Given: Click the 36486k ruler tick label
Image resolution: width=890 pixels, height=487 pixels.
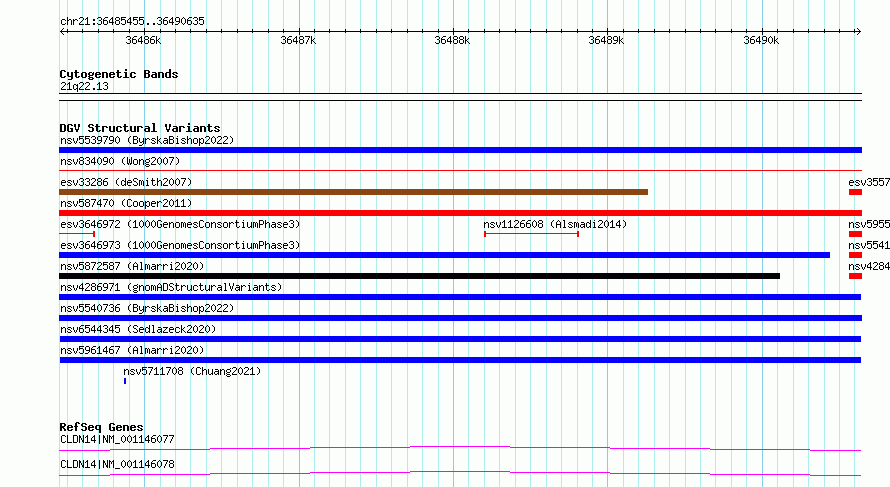Looking at the screenshot, I should click(x=143, y=40).
